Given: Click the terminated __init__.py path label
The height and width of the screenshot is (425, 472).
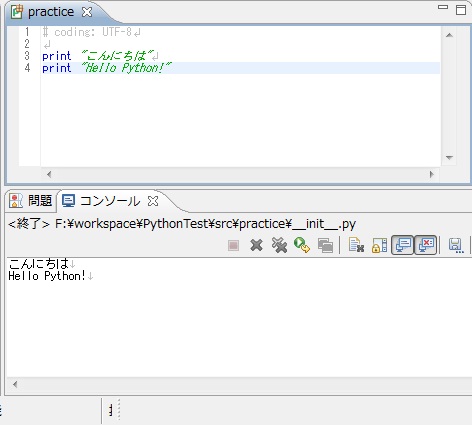Looking at the screenshot, I should [182, 224].
